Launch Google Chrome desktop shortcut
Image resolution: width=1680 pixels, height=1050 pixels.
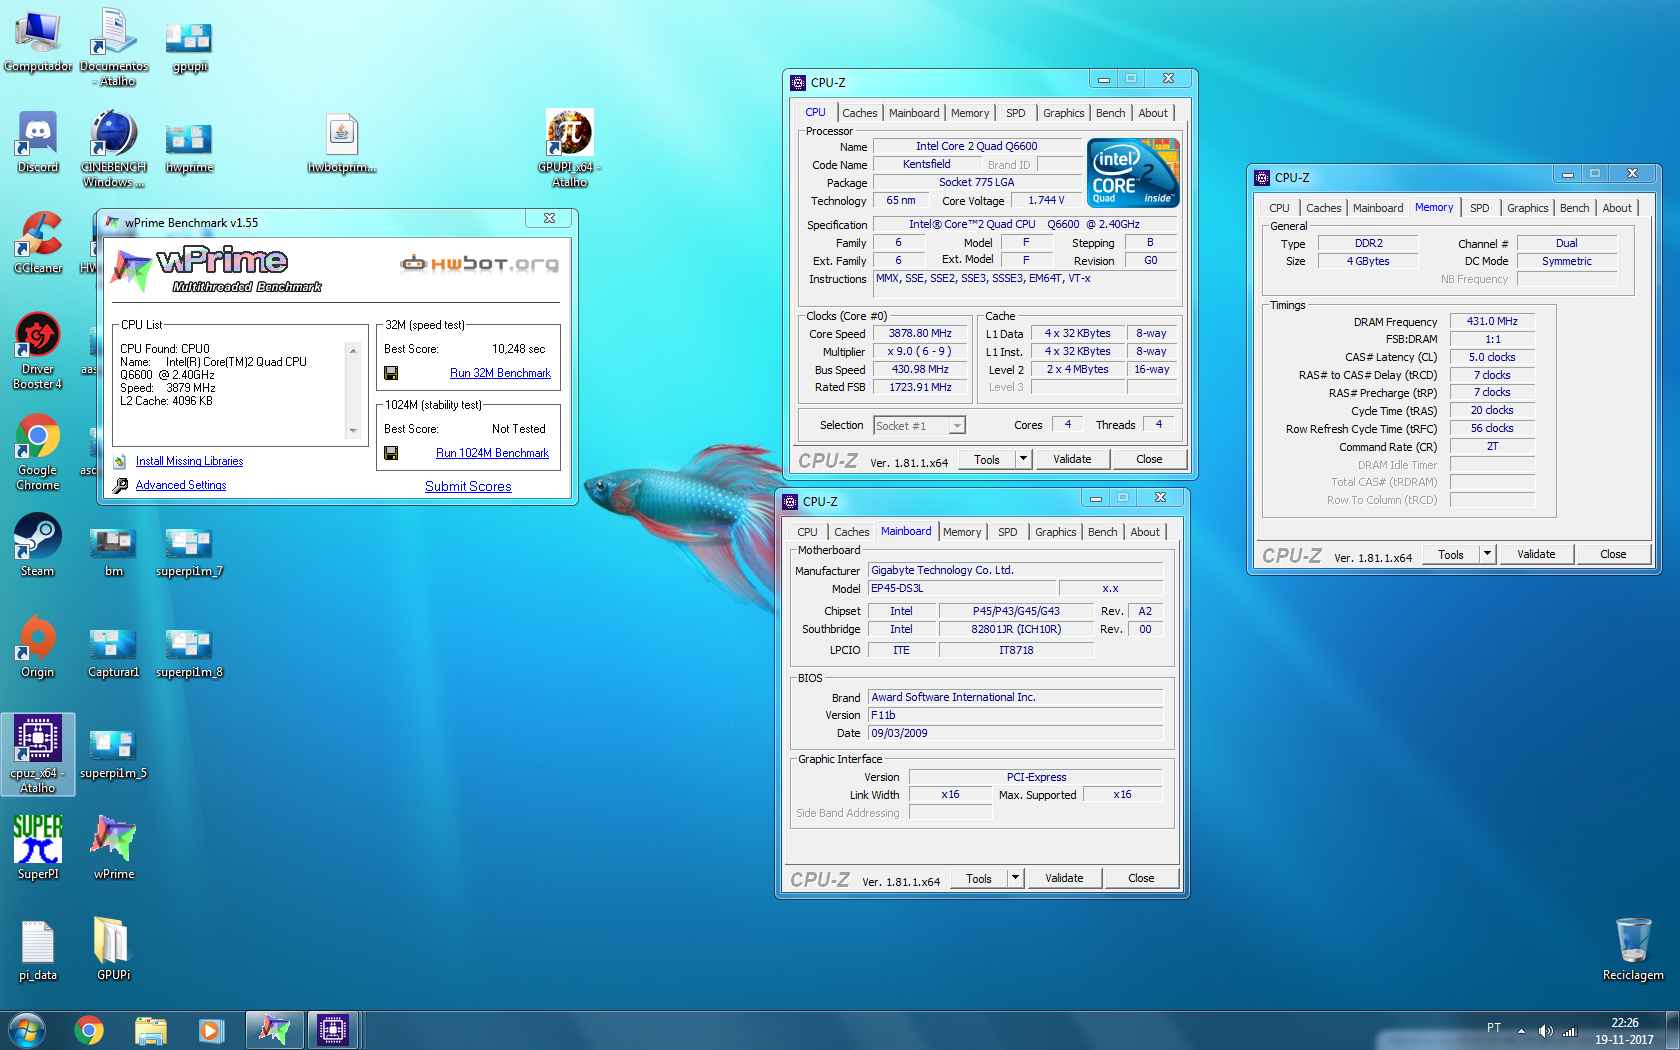pyautogui.click(x=38, y=452)
